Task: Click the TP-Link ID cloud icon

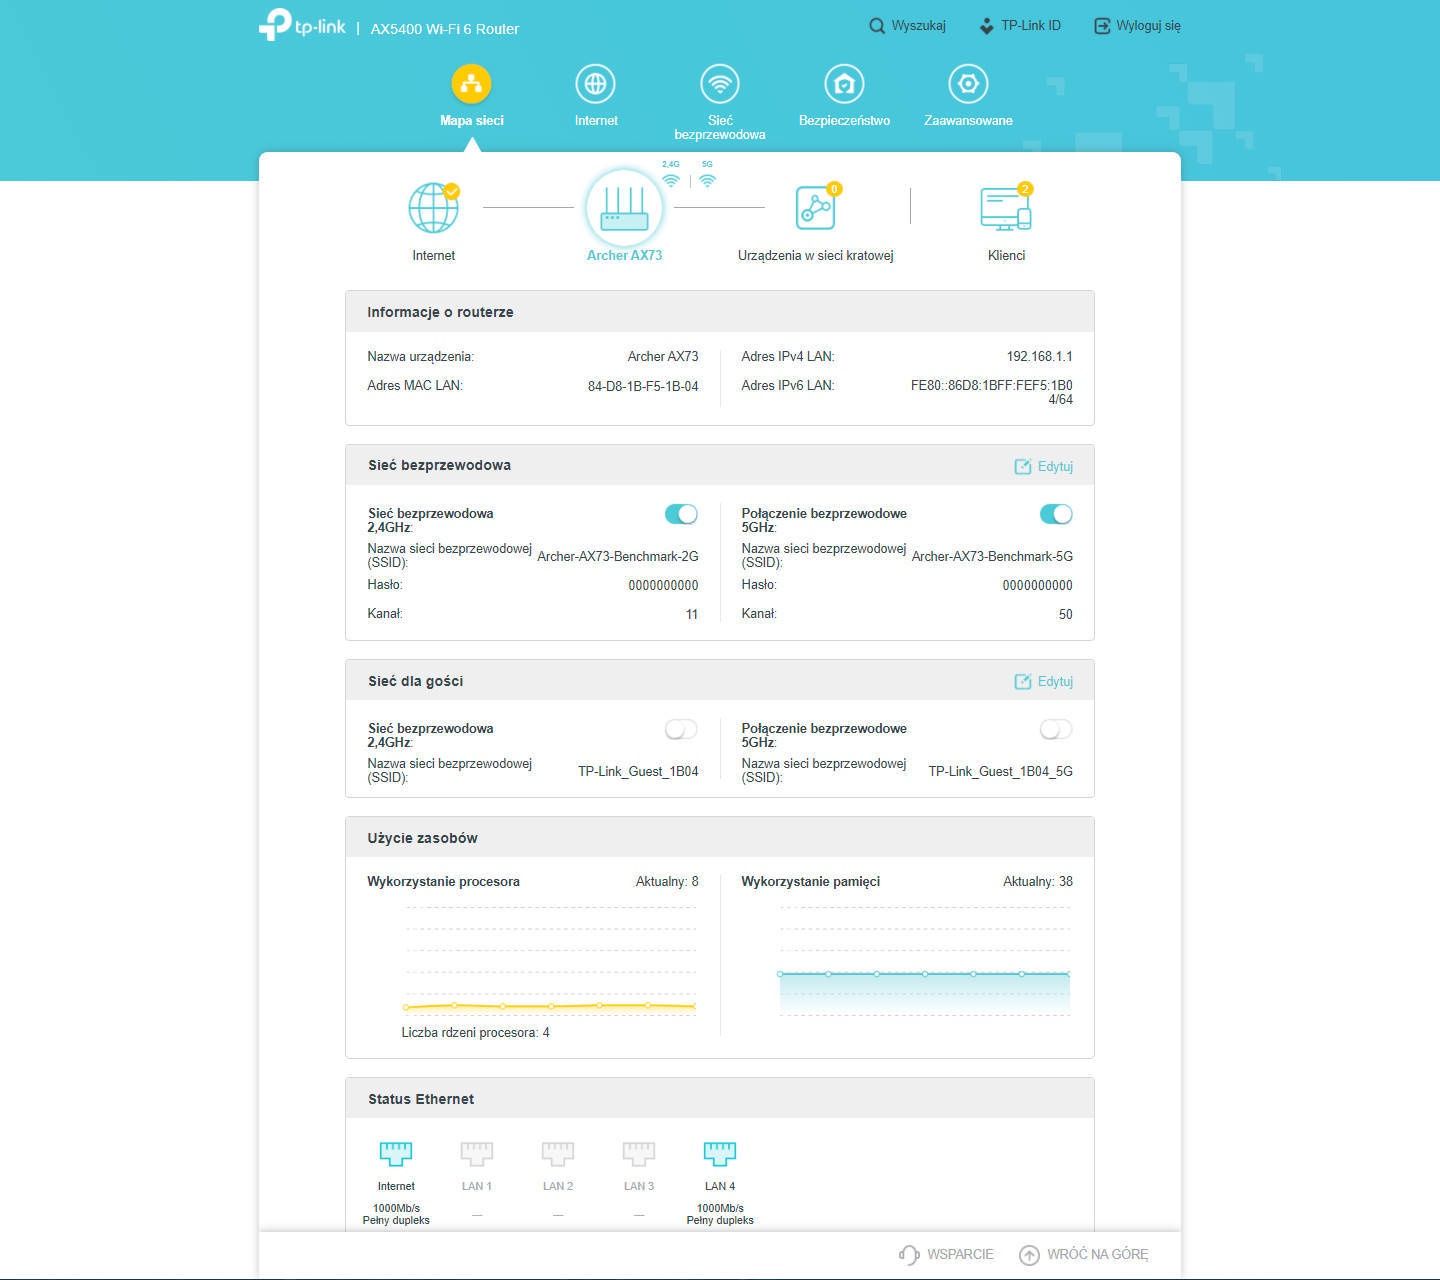Action: coord(986,26)
